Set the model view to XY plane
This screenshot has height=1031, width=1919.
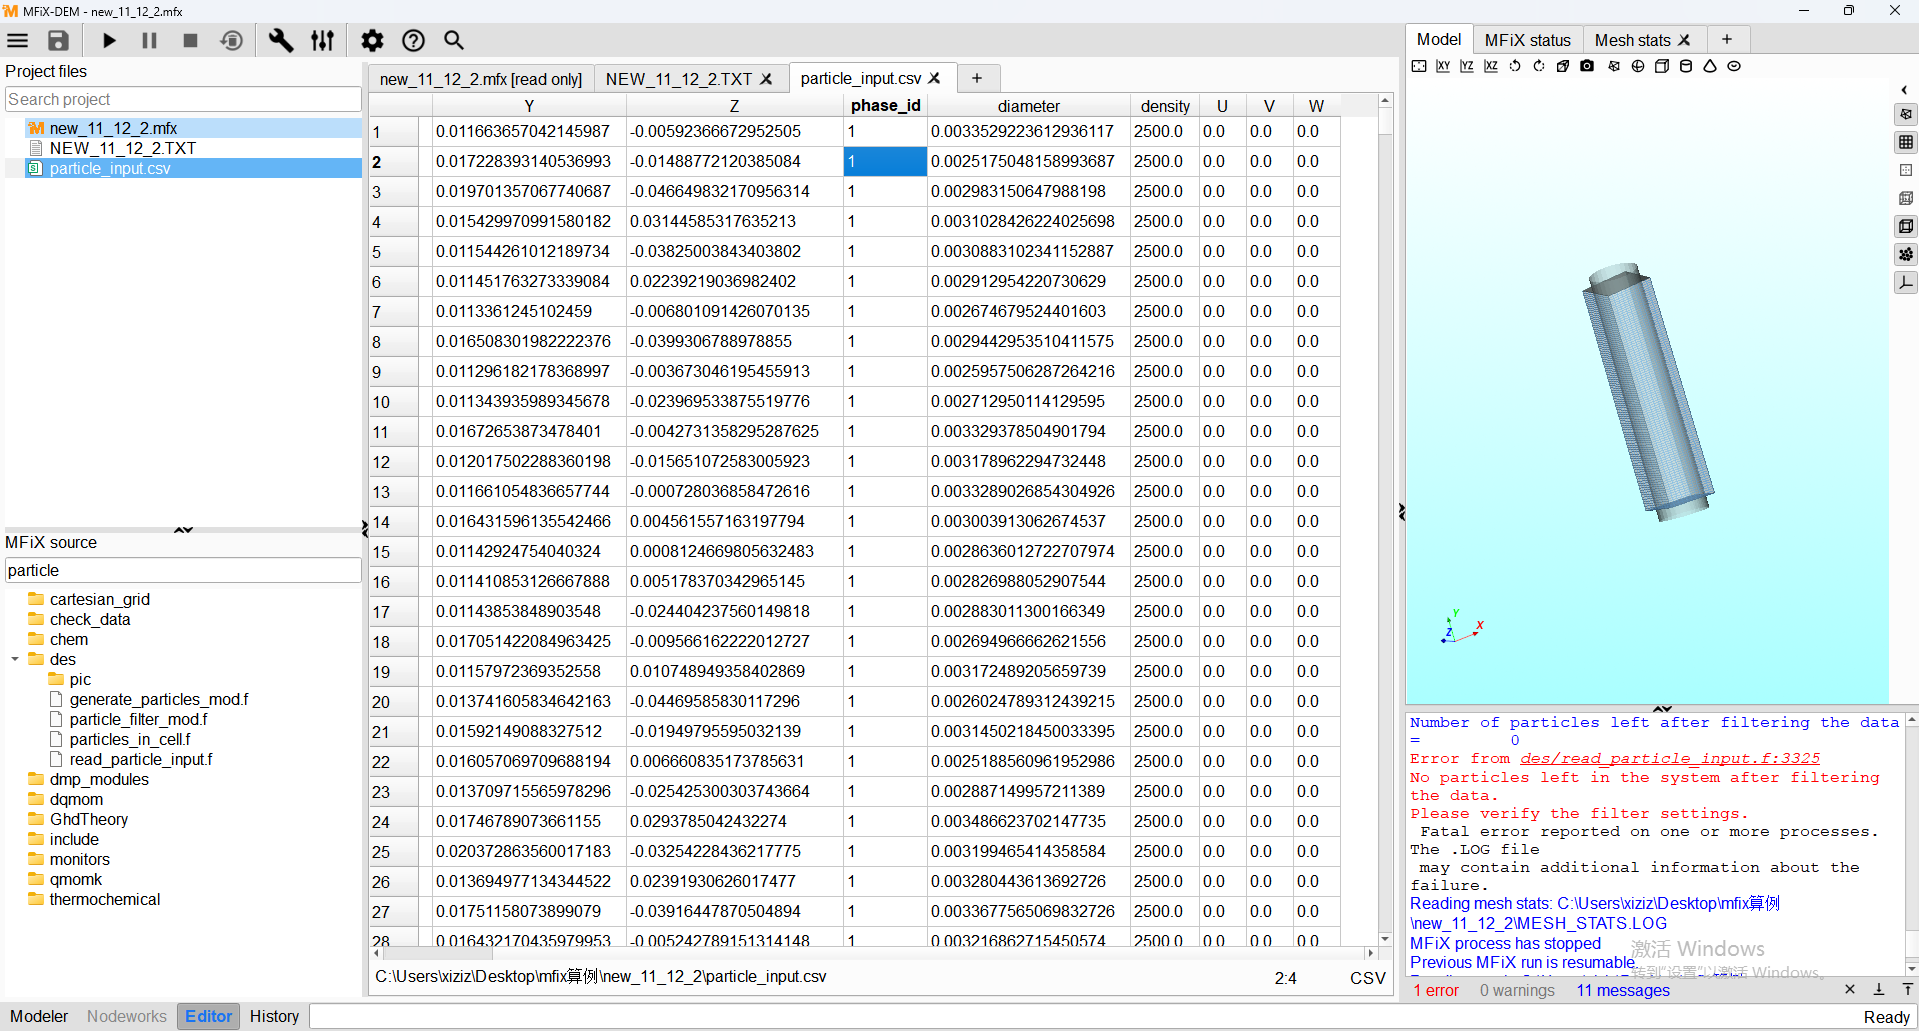[1443, 66]
